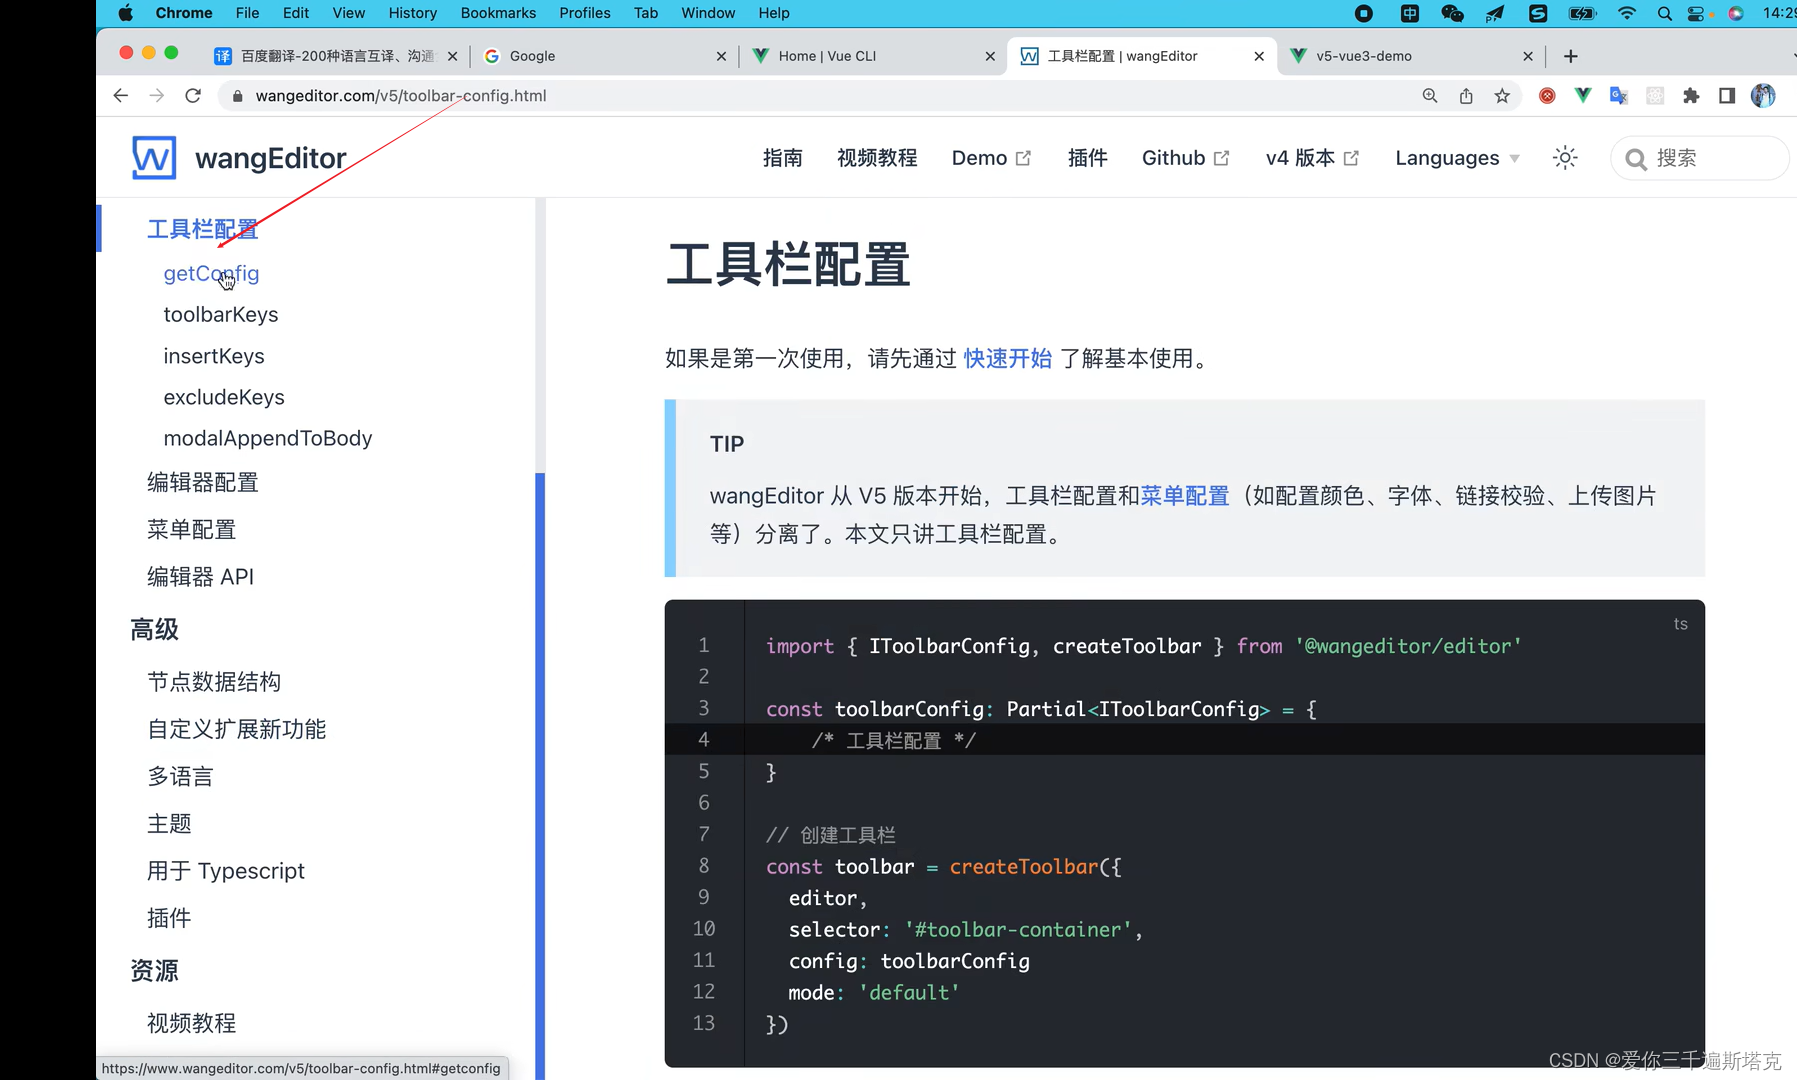Click the search magnifier in site search box
This screenshot has height=1080, width=1797.
tap(1635, 157)
